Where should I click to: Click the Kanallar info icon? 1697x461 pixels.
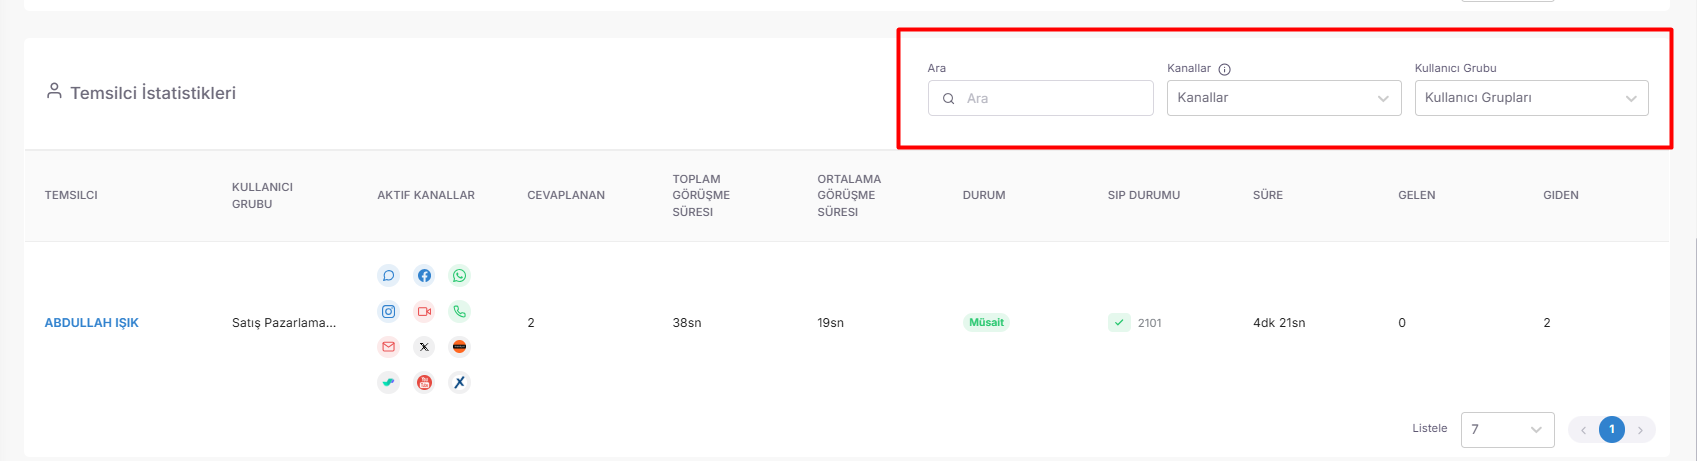click(x=1225, y=69)
